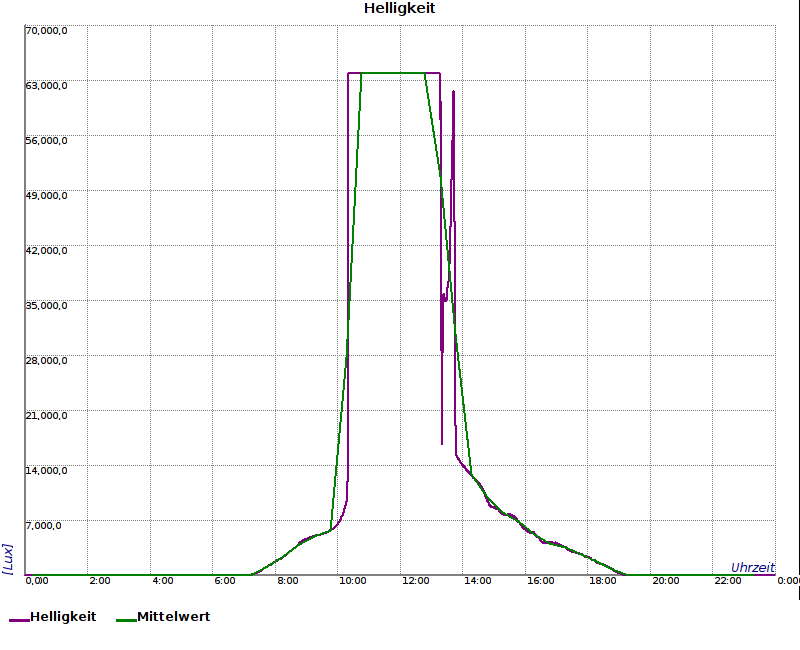Image resolution: width=800 pixels, height=650 pixels.
Task: Click the 35,000,0 y-axis value
Action: [46, 306]
